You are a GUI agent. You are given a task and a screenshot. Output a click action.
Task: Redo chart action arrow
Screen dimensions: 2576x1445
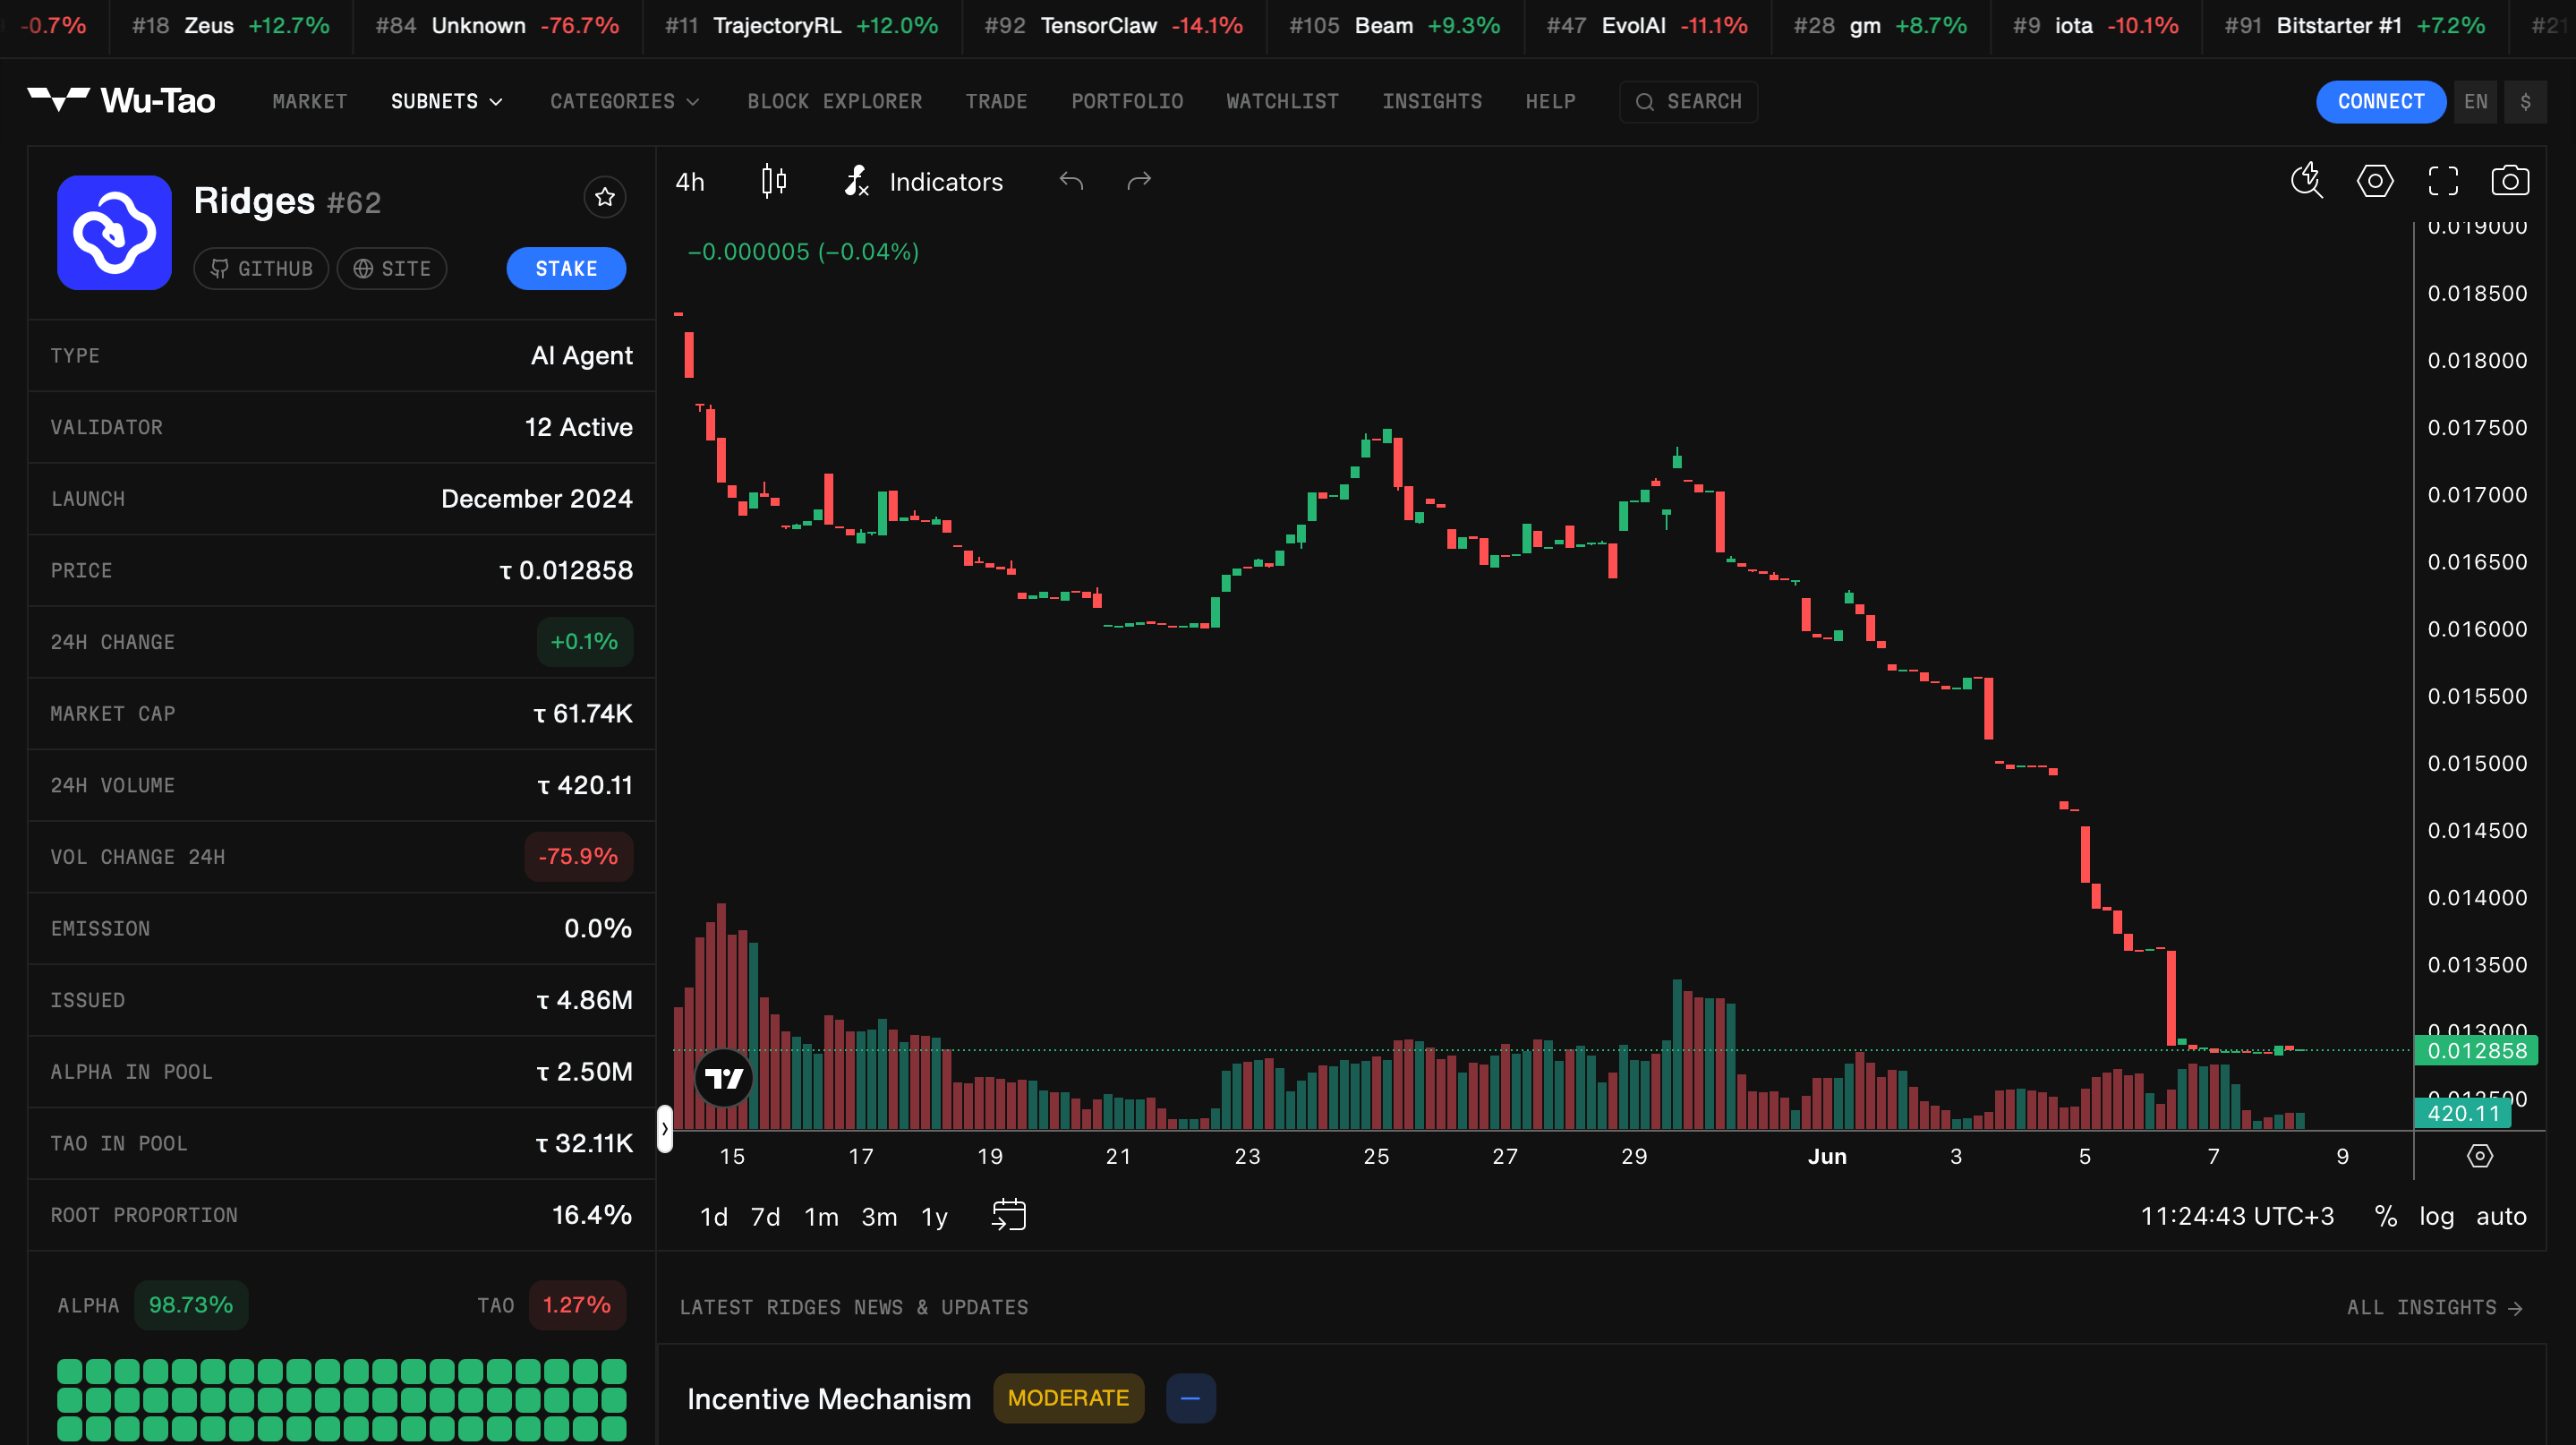coord(1139,181)
